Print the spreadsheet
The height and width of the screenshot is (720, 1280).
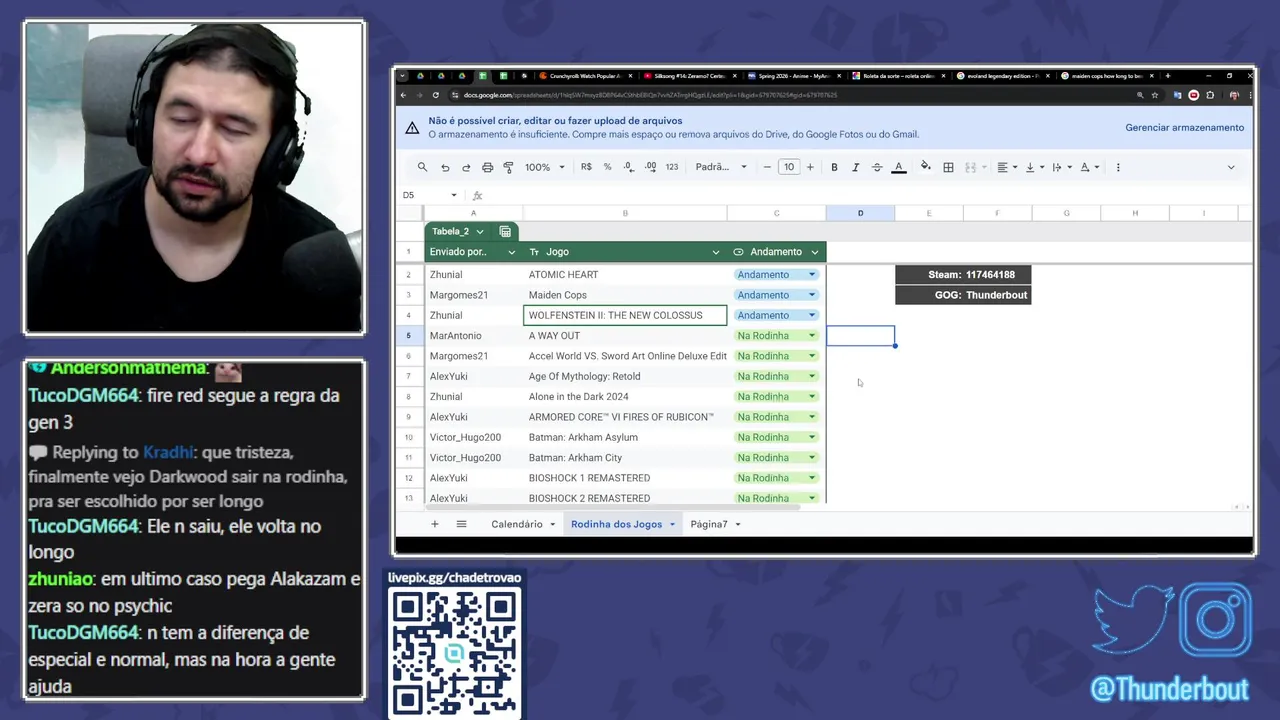(x=487, y=167)
